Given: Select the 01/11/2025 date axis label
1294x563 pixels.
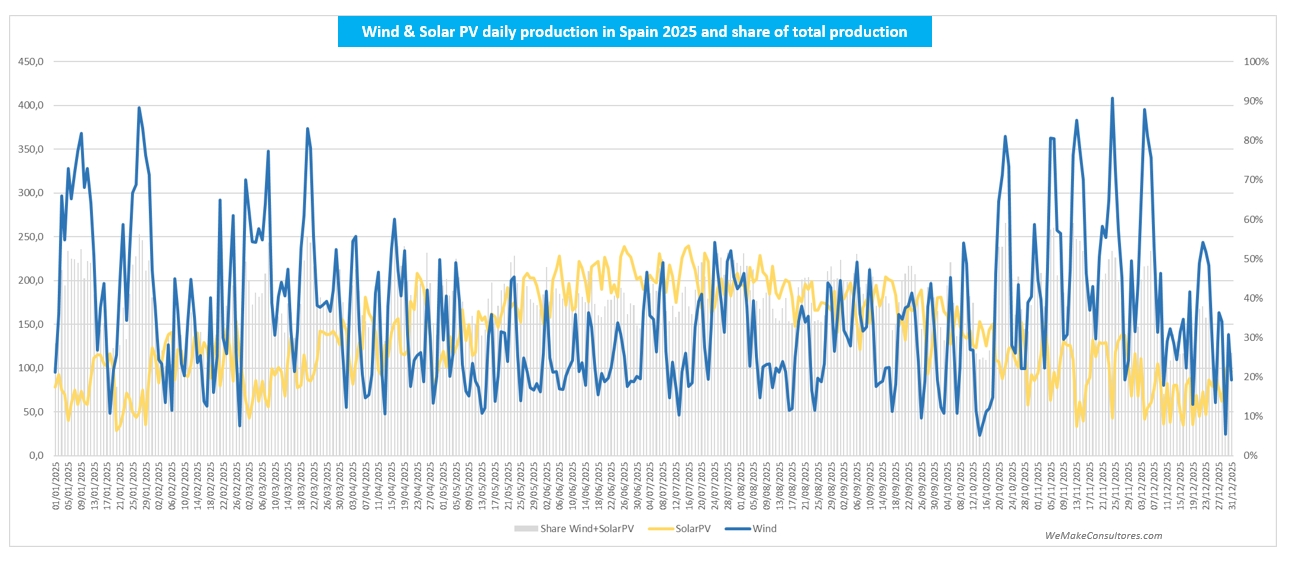Looking at the screenshot, I should point(1038,487).
